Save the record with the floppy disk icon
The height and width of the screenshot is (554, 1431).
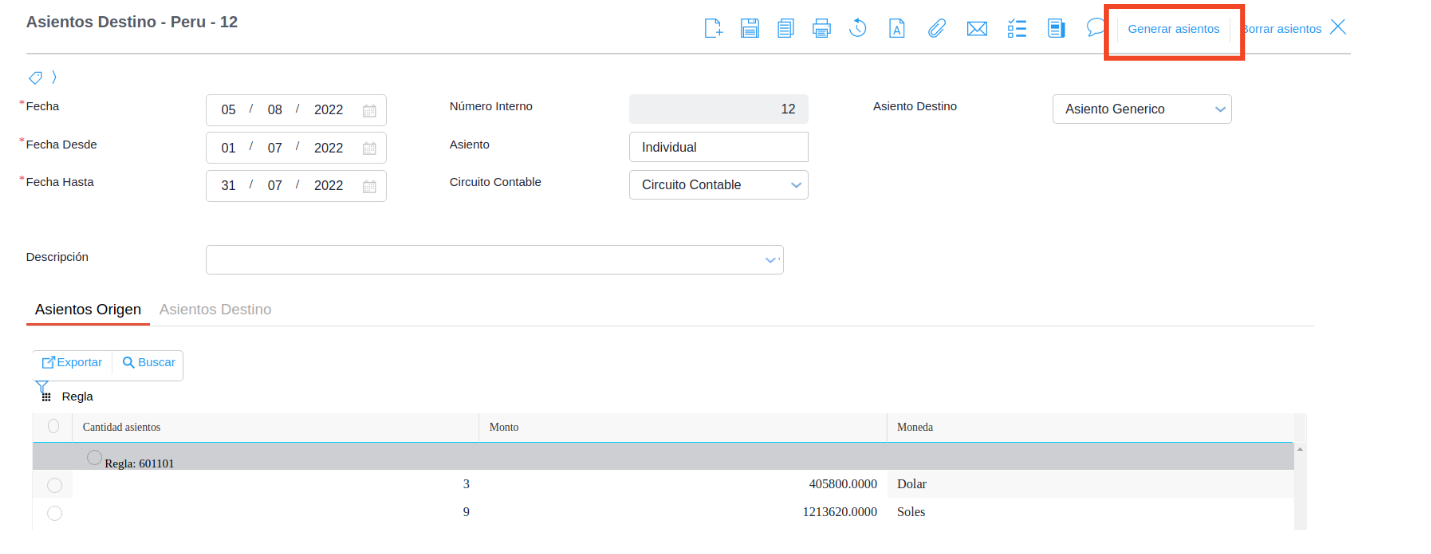[750, 28]
